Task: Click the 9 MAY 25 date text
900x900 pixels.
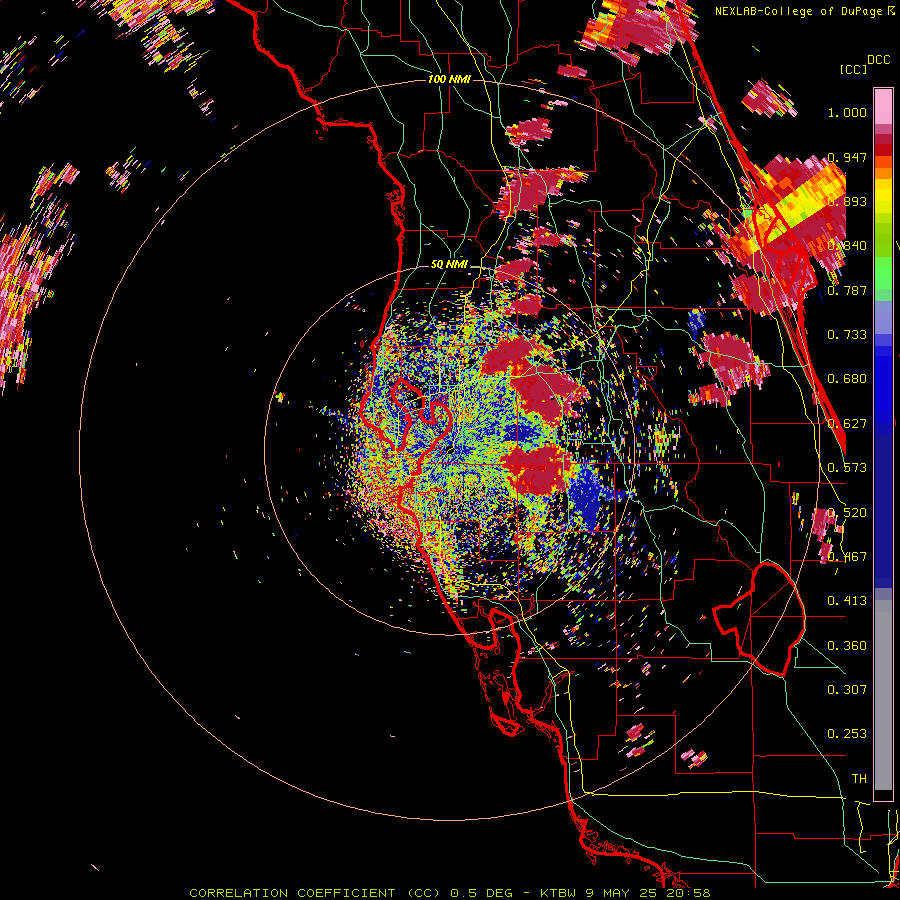Action: 623,893
